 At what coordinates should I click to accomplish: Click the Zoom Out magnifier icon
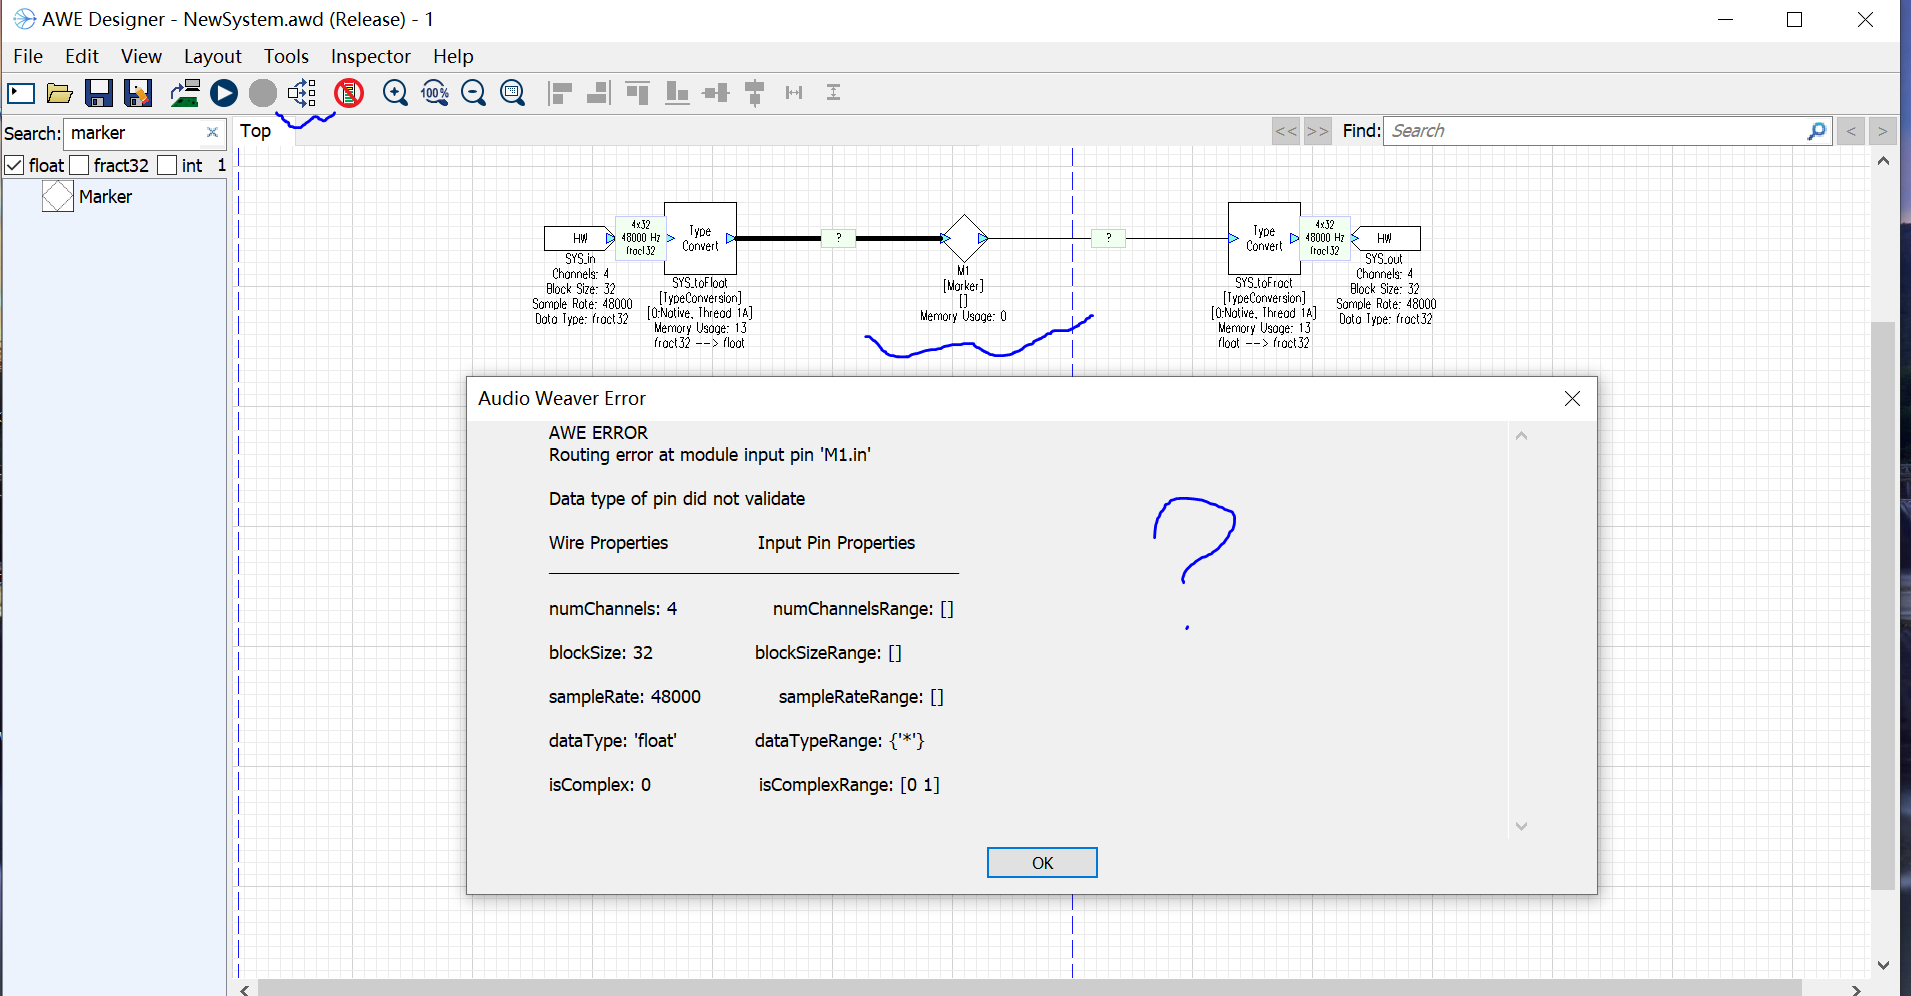click(x=474, y=94)
